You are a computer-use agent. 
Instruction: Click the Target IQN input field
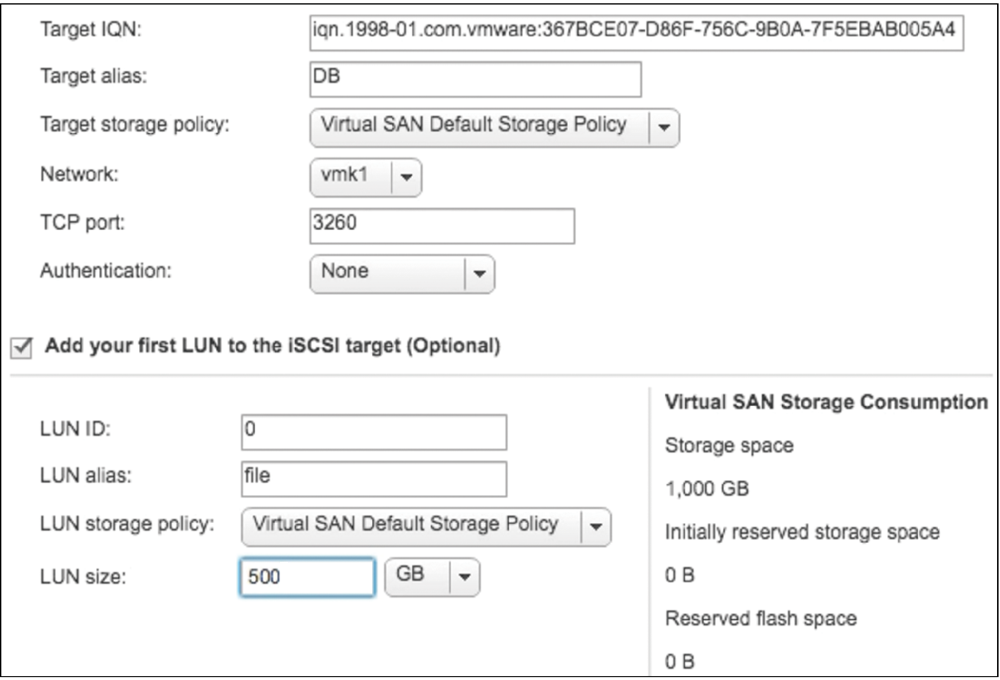click(x=636, y=33)
